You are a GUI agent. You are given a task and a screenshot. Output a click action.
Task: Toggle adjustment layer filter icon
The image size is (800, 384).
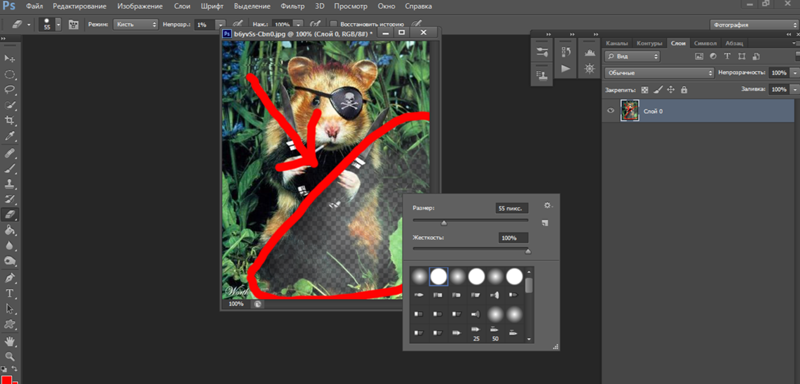(x=713, y=56)
